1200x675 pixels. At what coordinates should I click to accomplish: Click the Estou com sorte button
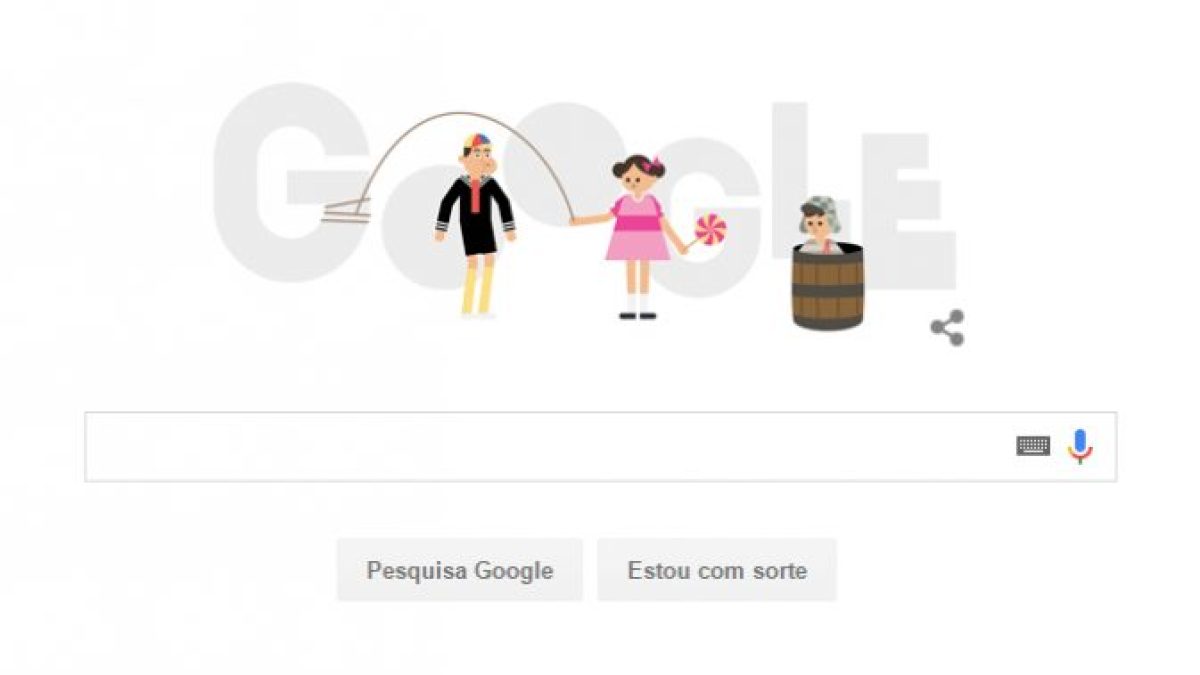pyautogui.click(x=717, y=571)
